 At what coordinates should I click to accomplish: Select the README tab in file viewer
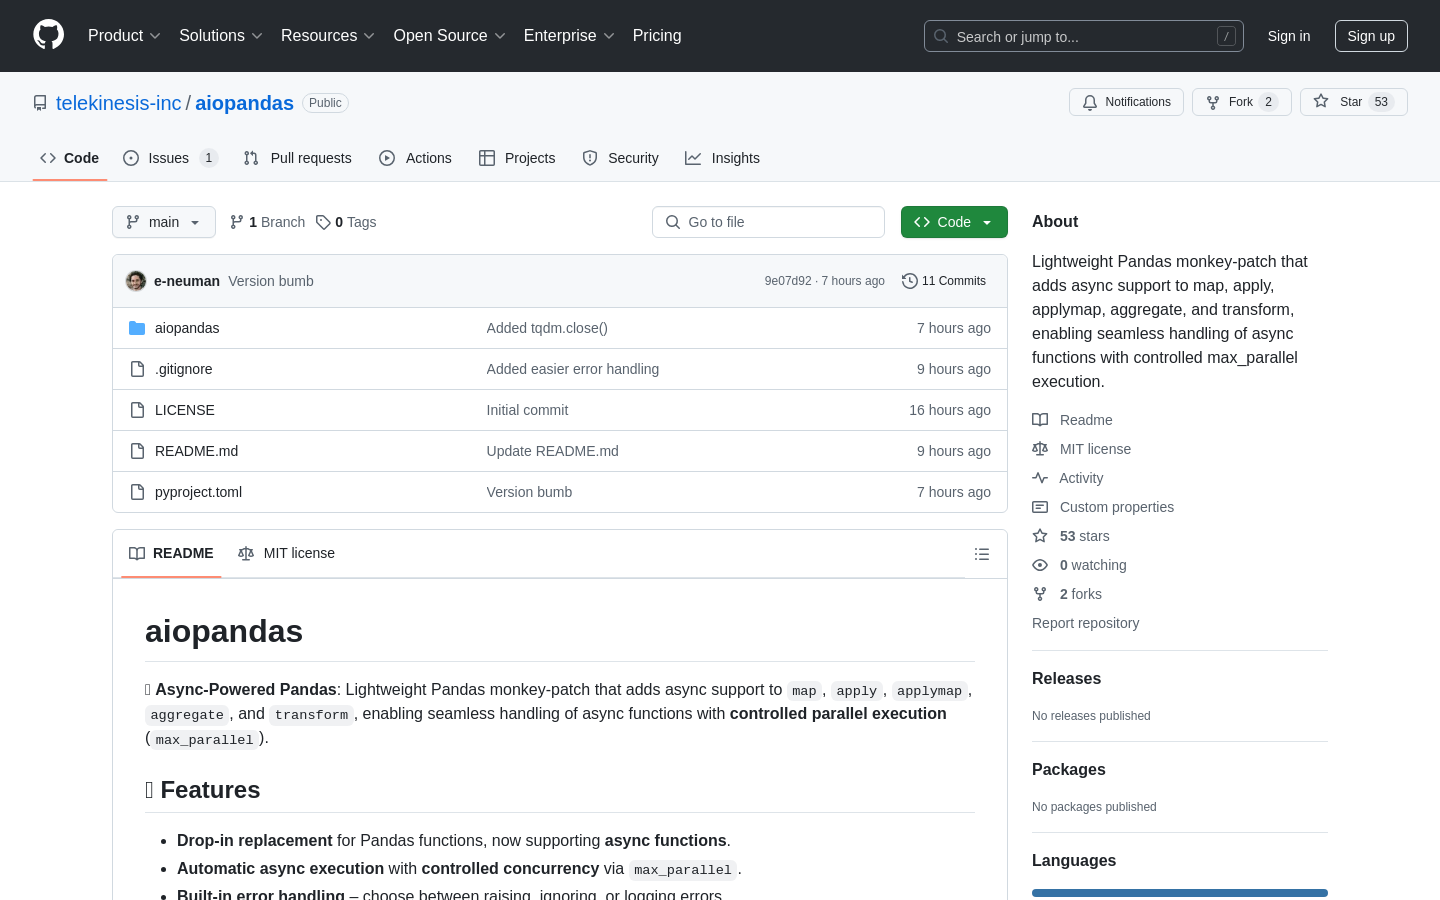point(171,554)
